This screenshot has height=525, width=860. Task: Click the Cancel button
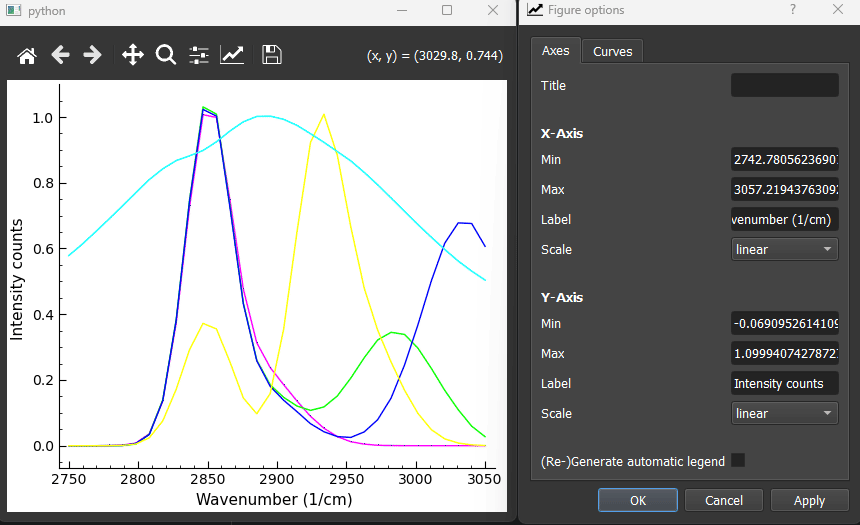click(x=724, y=500)
